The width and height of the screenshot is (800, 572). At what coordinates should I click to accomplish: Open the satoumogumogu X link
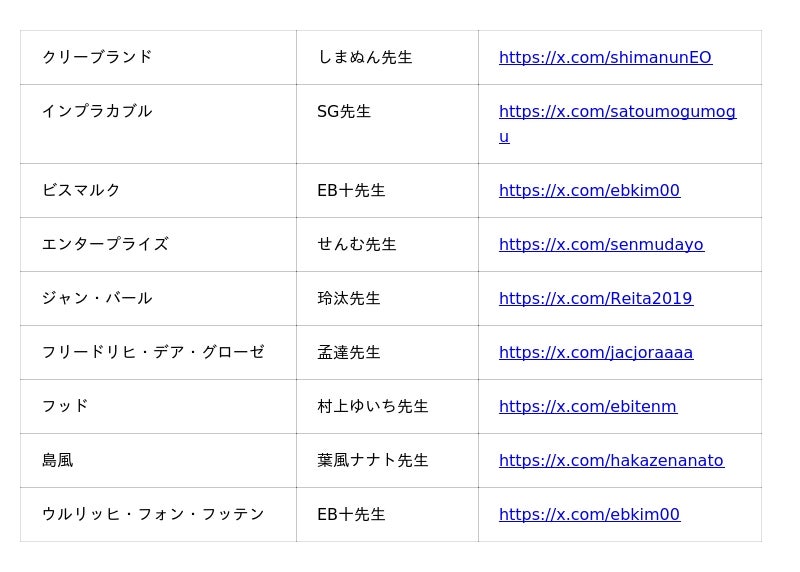pos(617,112)
